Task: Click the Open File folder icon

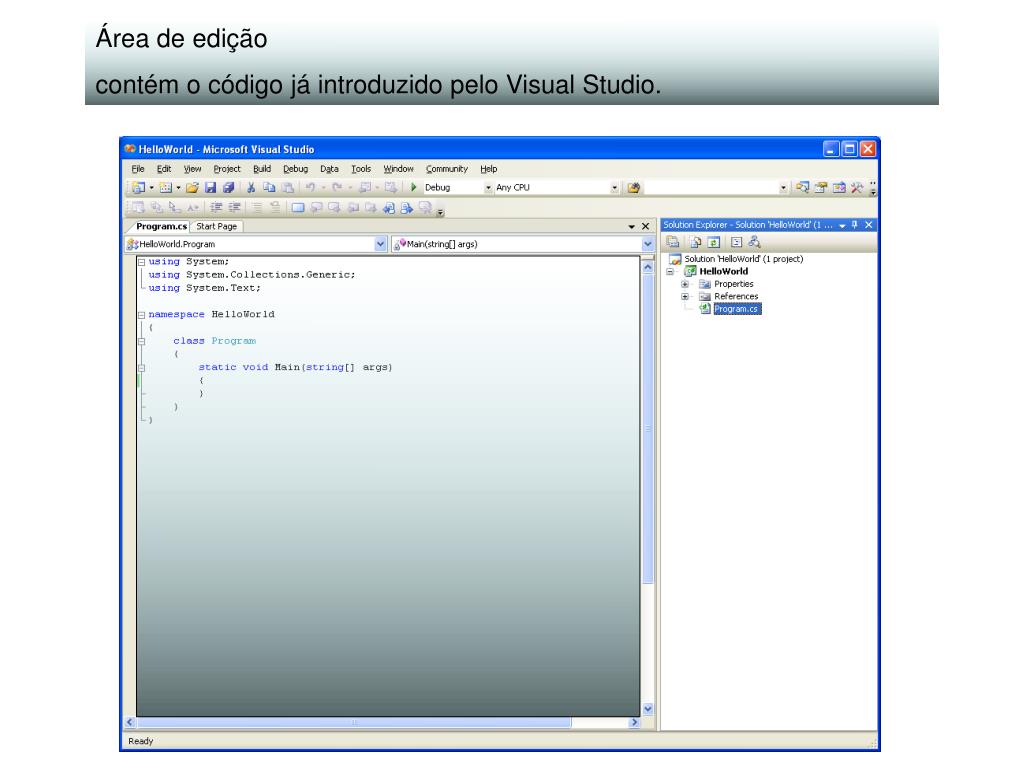Action: (x=192, y=188)
